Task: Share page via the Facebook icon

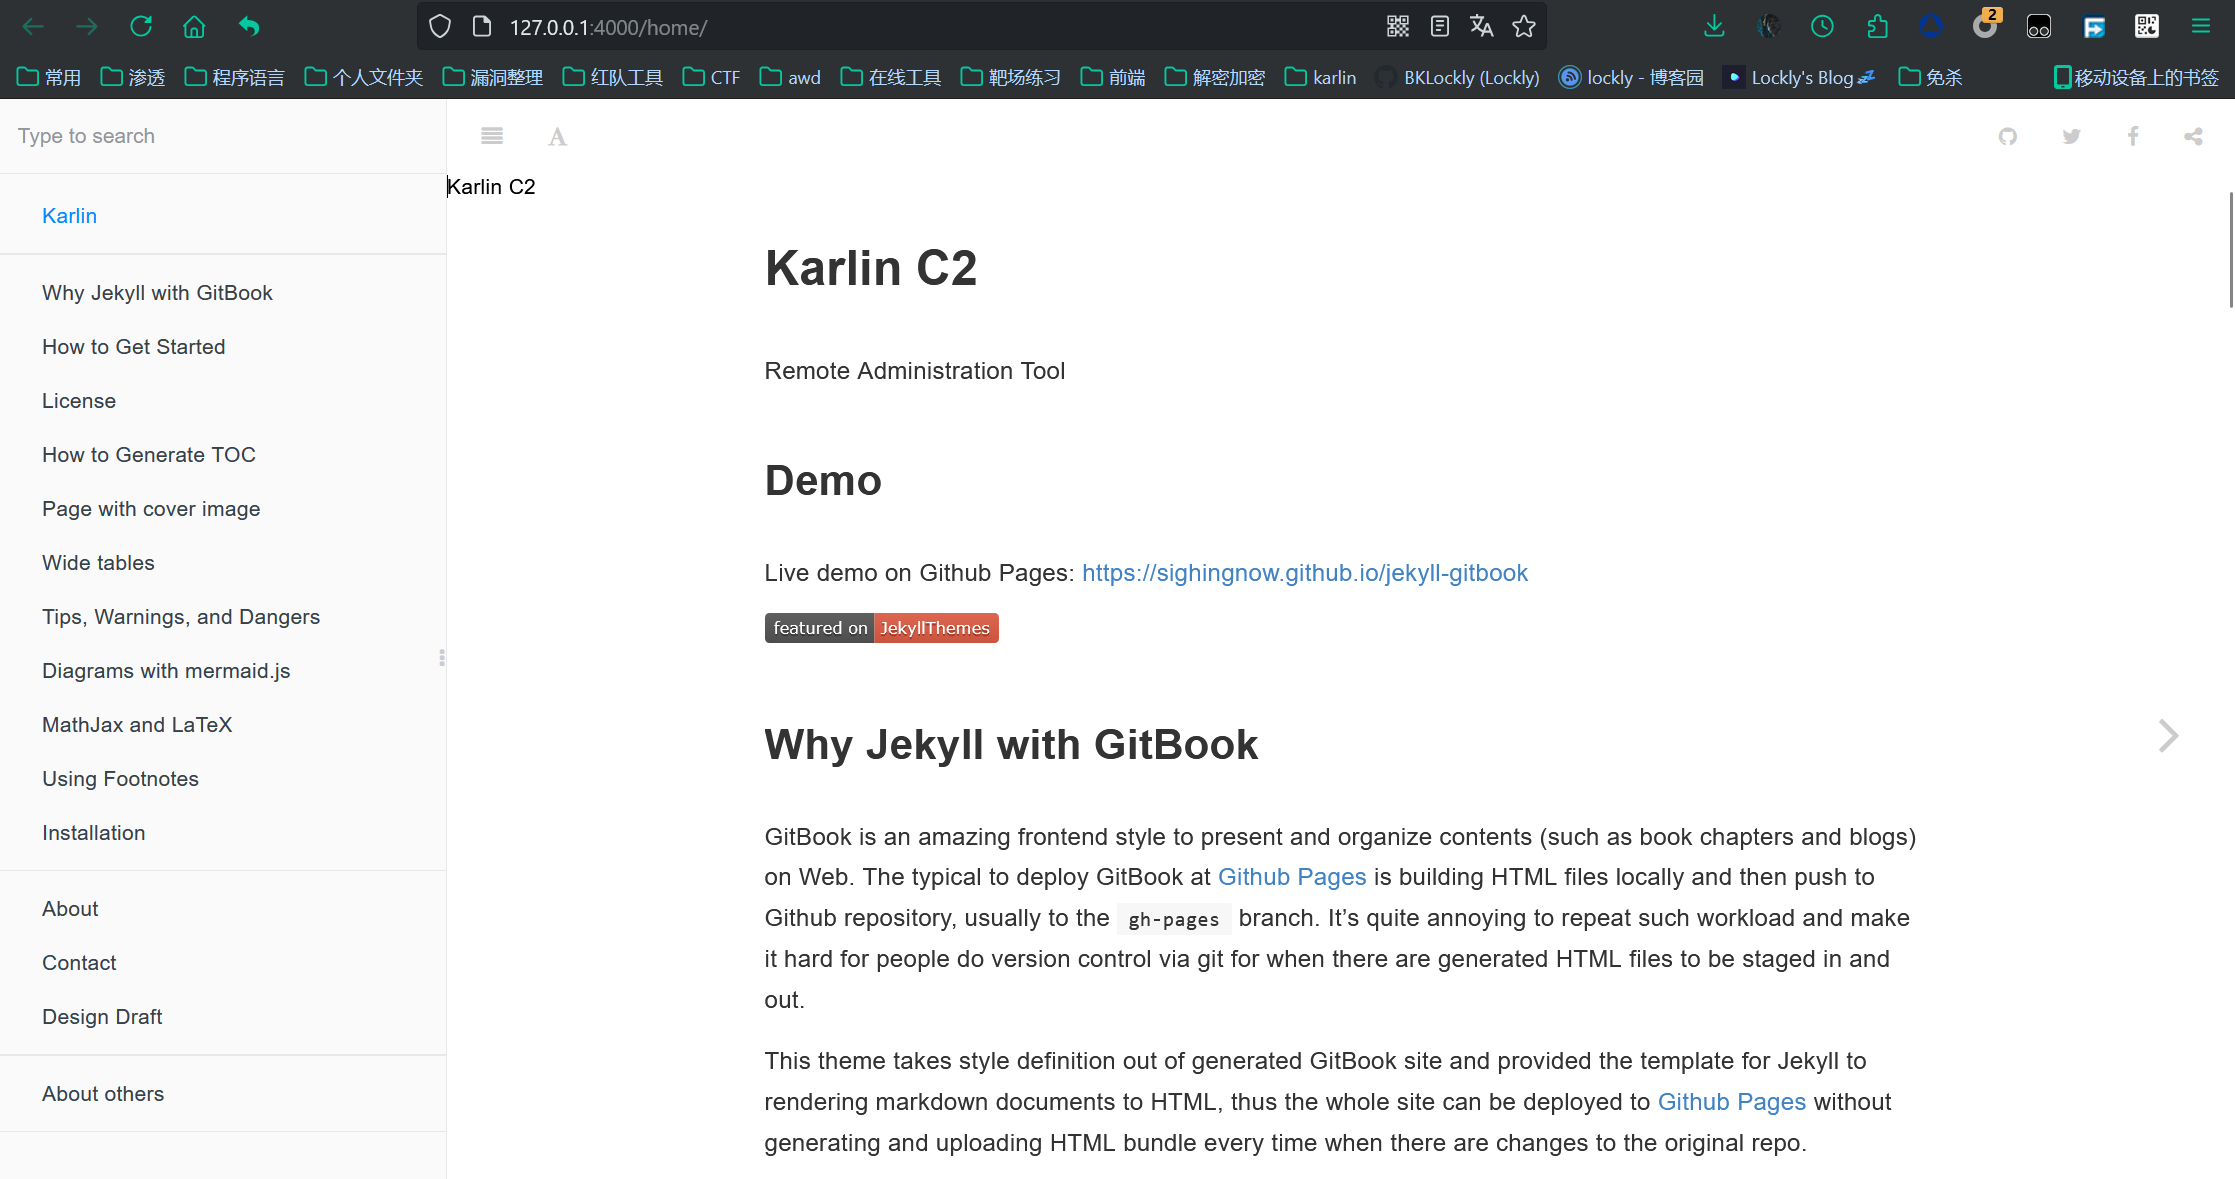Action: point(2133,136)
